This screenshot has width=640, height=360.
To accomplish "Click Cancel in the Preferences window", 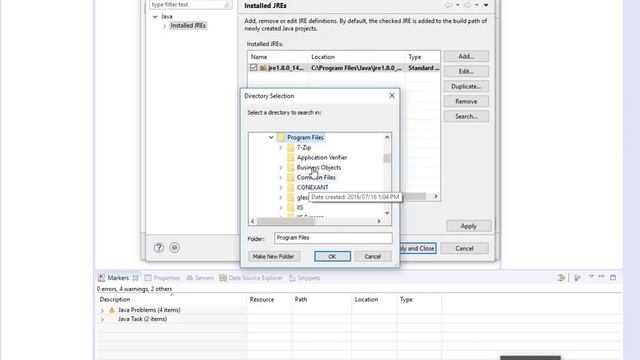I will (x=464, y=248).
